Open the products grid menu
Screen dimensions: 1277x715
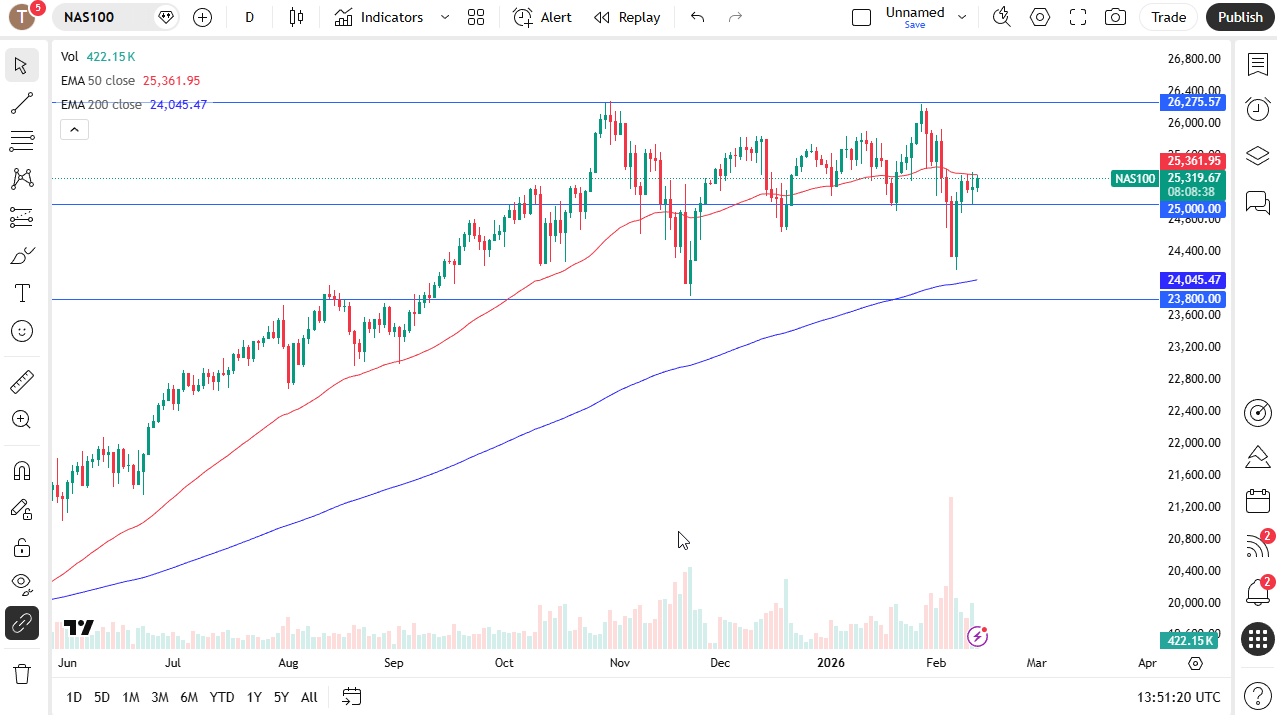[1257, 638]
